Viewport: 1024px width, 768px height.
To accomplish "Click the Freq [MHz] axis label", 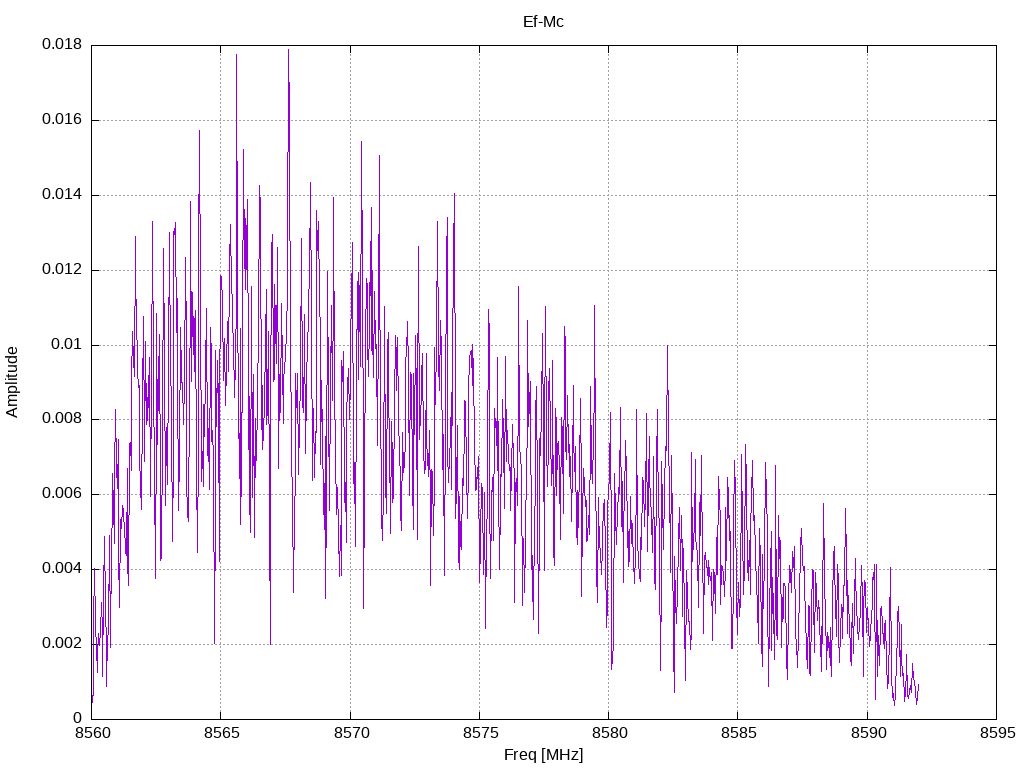I will [543, 755].
